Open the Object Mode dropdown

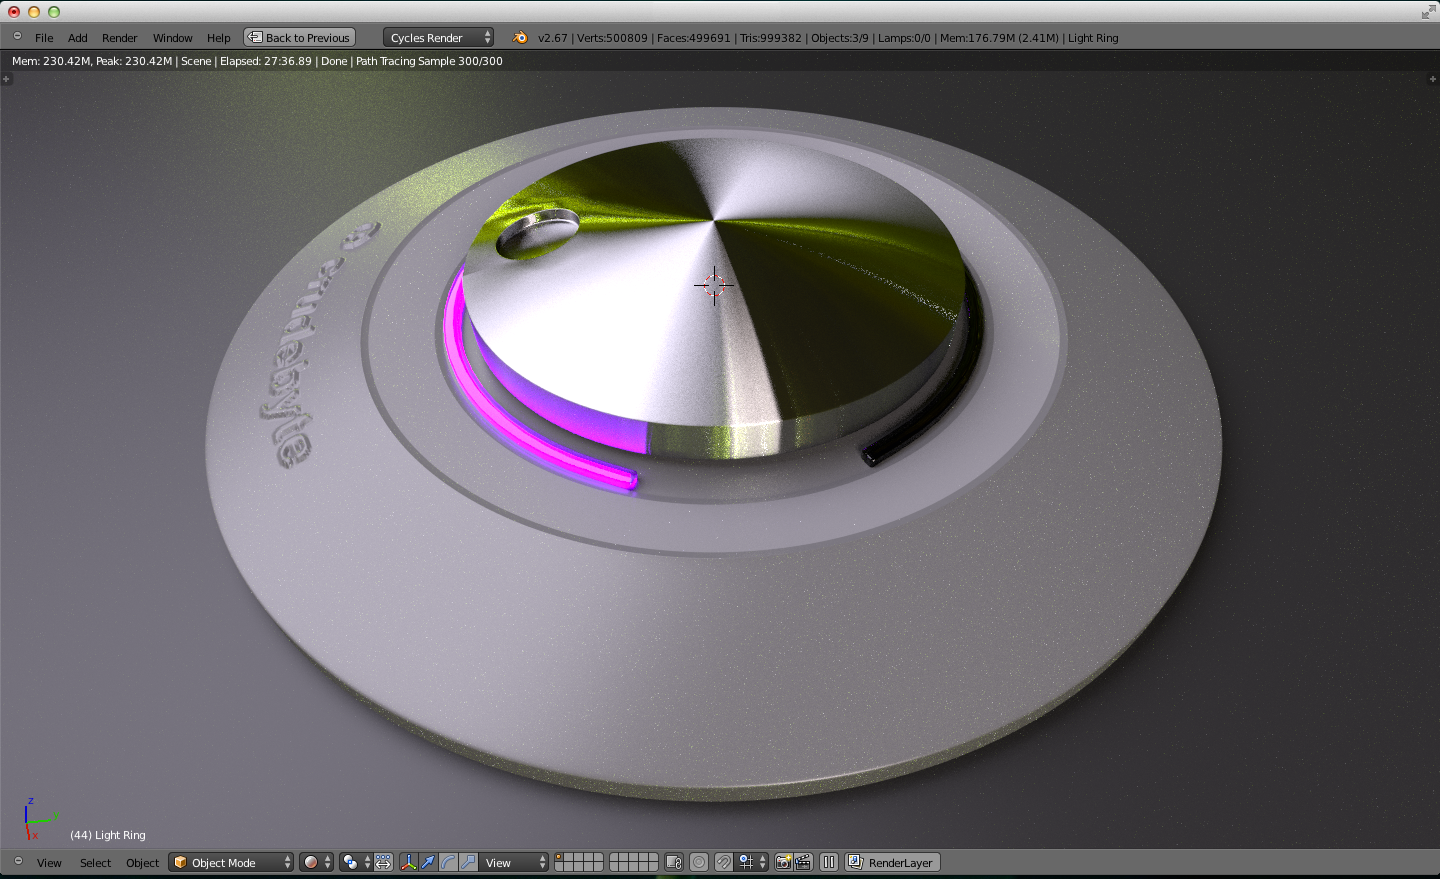(232, 862)
